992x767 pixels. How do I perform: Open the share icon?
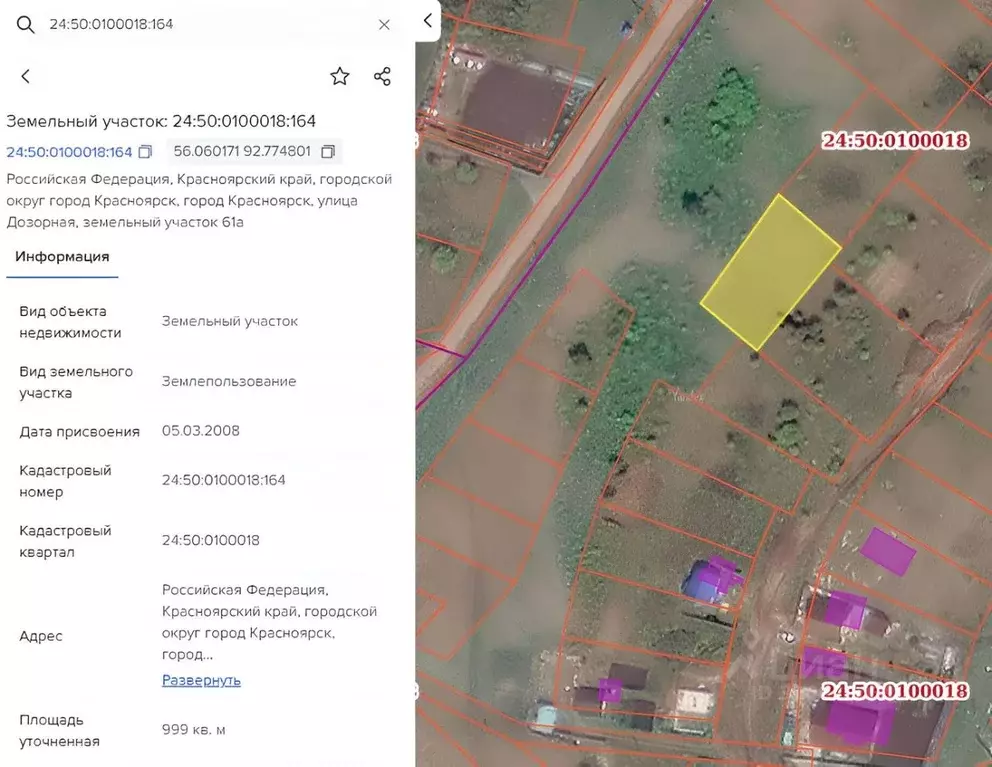(382, 75)
